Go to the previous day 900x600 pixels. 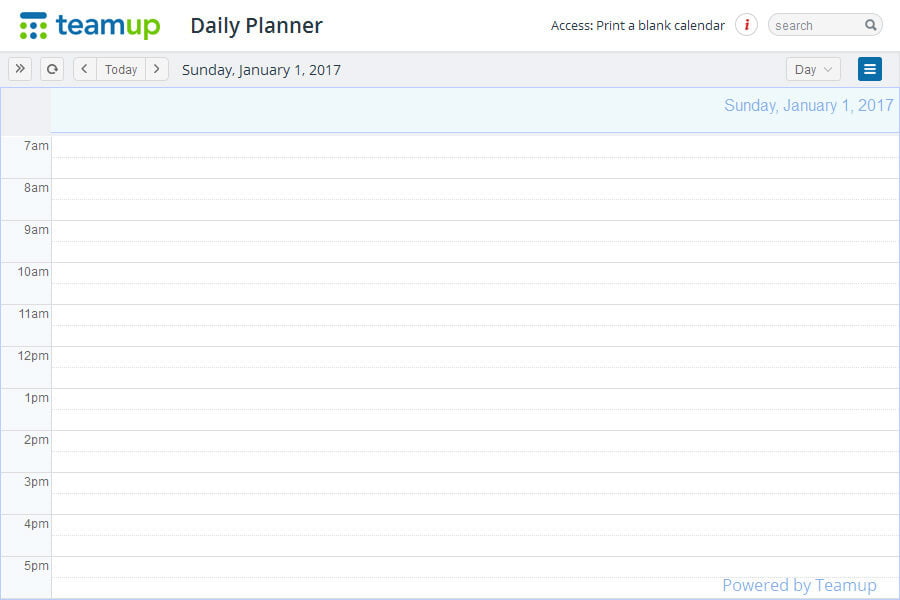(85, 69)
